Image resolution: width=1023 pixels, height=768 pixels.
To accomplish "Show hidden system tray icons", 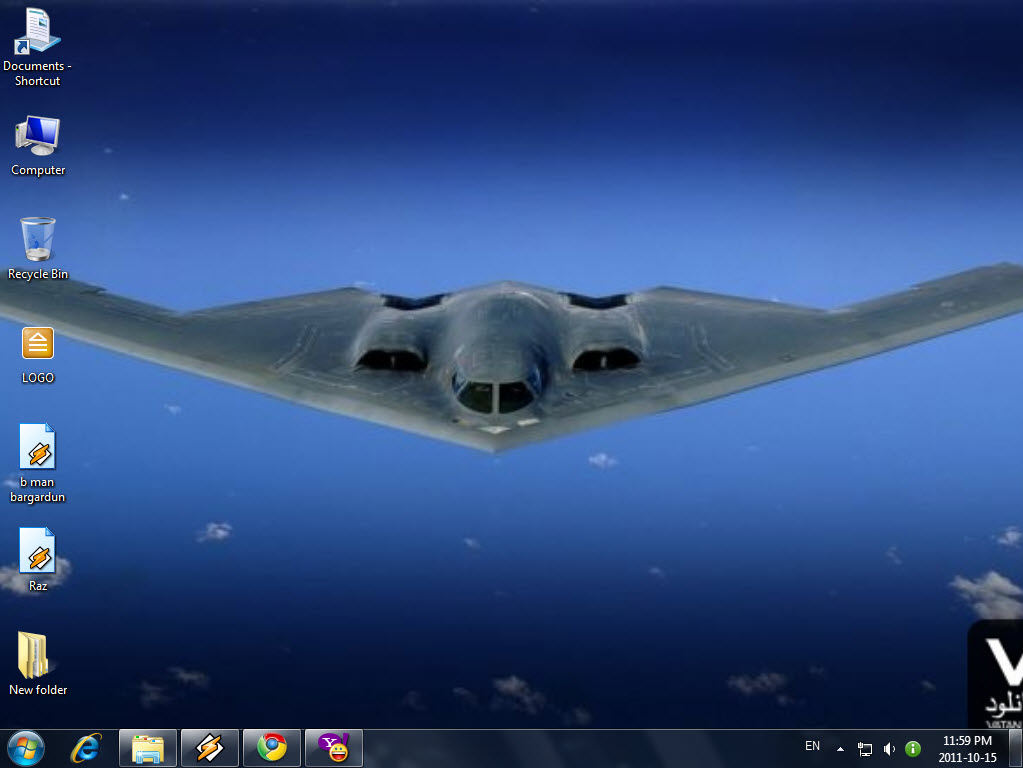I will point(840,748).
